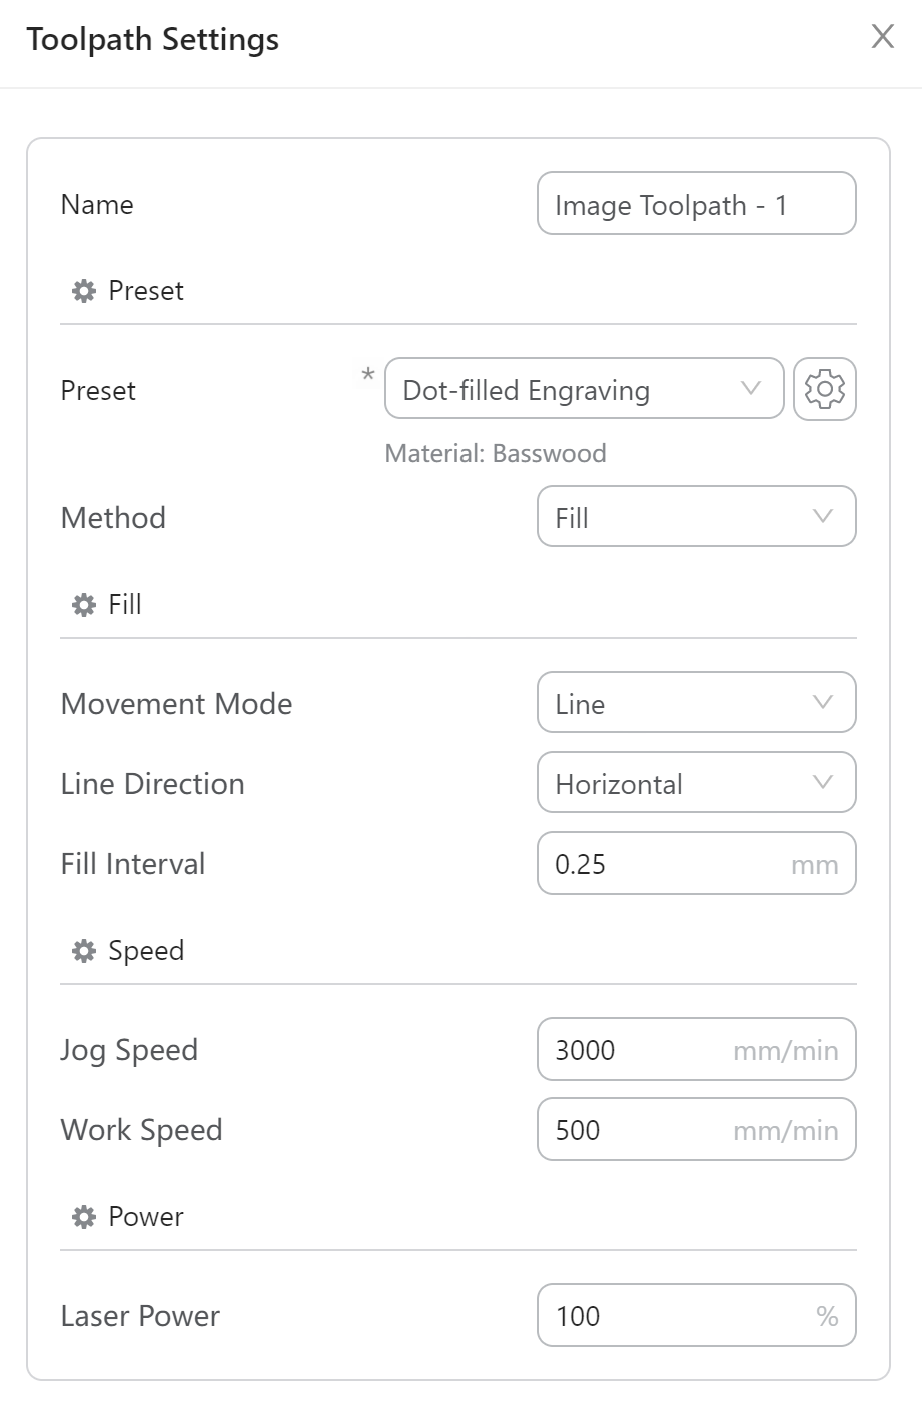
Task: Open preset settings gear button
Action: click(x=825, y=389)
